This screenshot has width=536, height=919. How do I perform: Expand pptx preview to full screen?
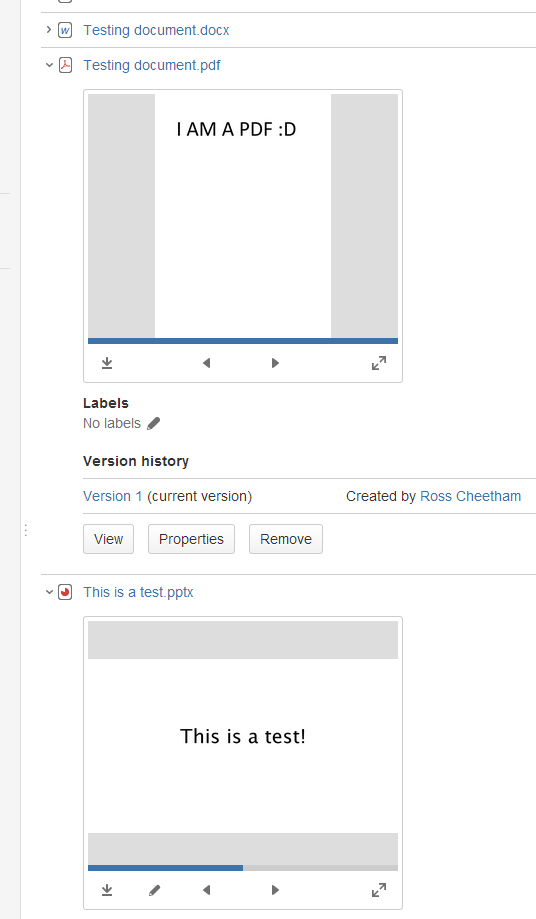pyautogui.click(x=379, y=890)
